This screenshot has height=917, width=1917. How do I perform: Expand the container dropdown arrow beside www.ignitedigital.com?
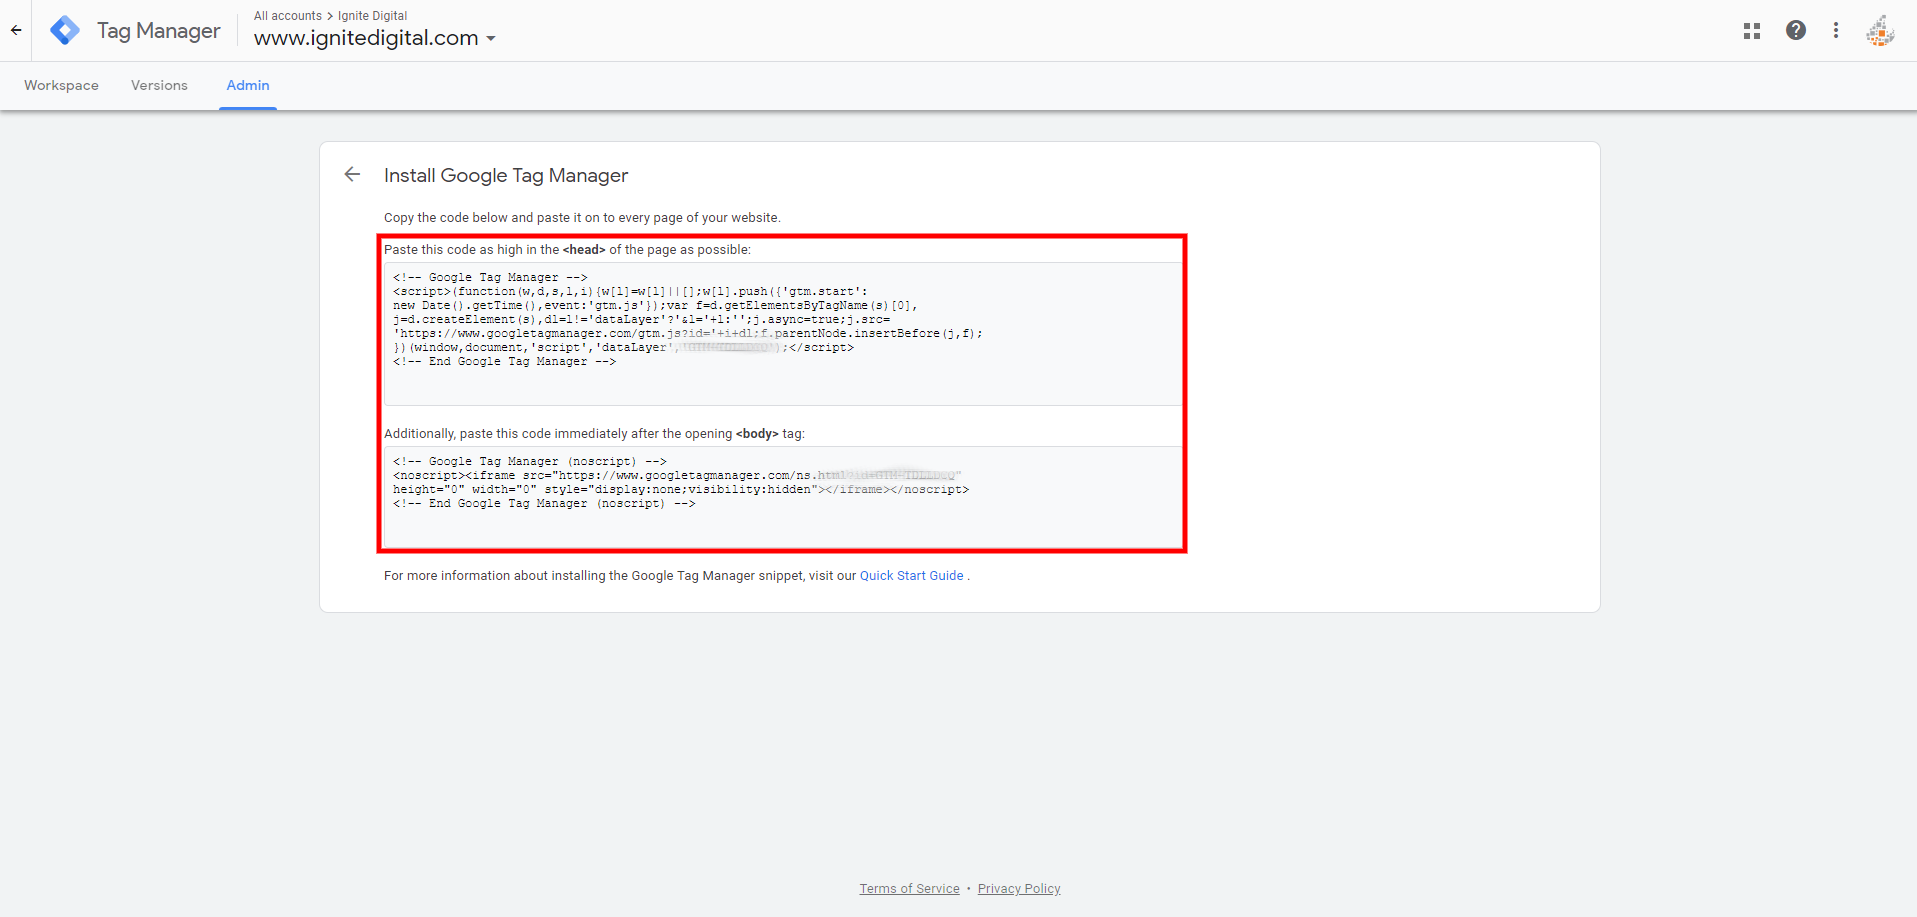[491, 39]
